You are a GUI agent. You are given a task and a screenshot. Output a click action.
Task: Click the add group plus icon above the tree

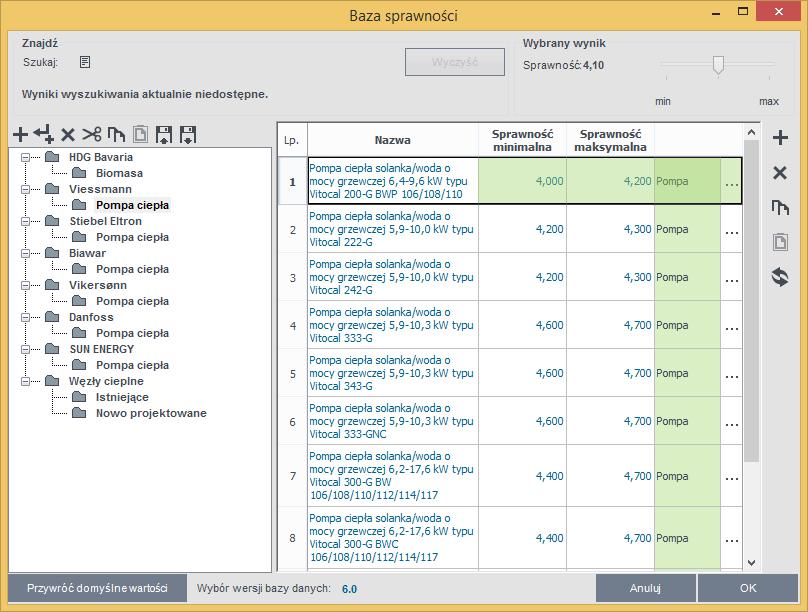coord(21,134)
